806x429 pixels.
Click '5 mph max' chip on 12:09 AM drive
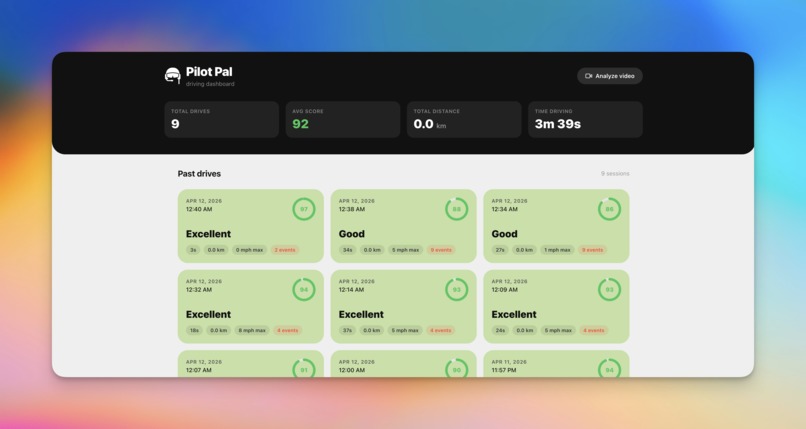[x=558, y=330]
